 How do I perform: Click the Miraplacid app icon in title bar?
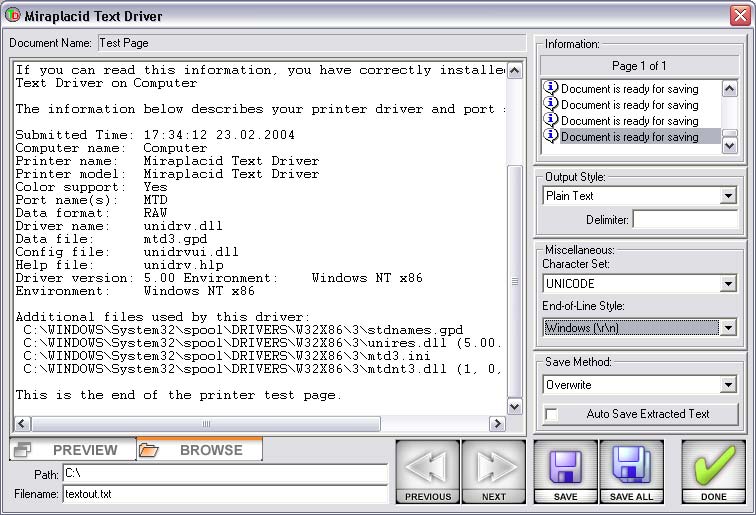13,15
